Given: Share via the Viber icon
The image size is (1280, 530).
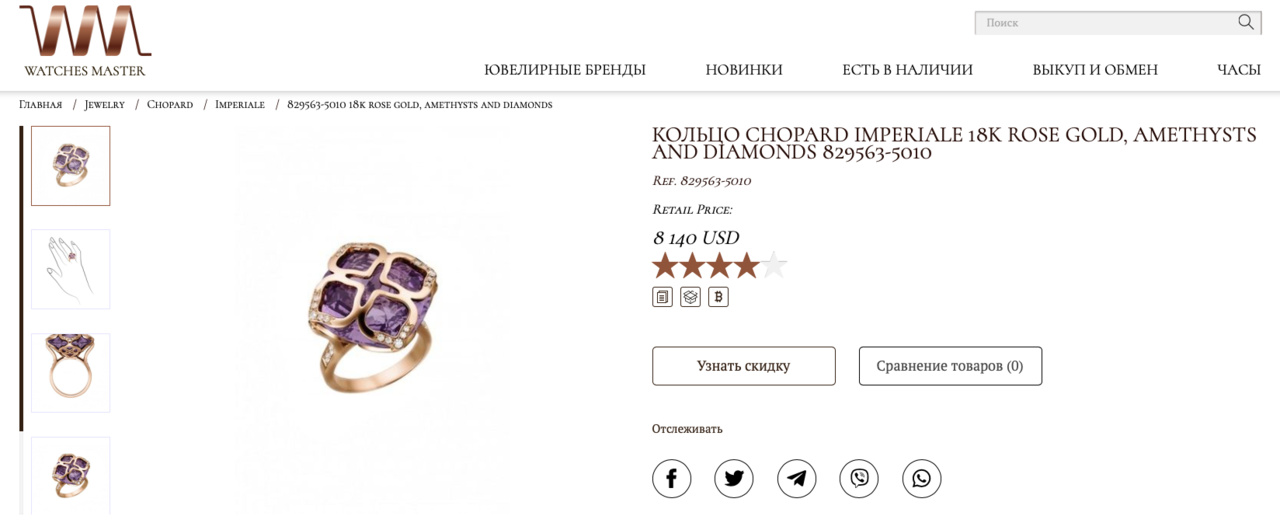Looking at the screenshot, I should (x=859, y=478).
